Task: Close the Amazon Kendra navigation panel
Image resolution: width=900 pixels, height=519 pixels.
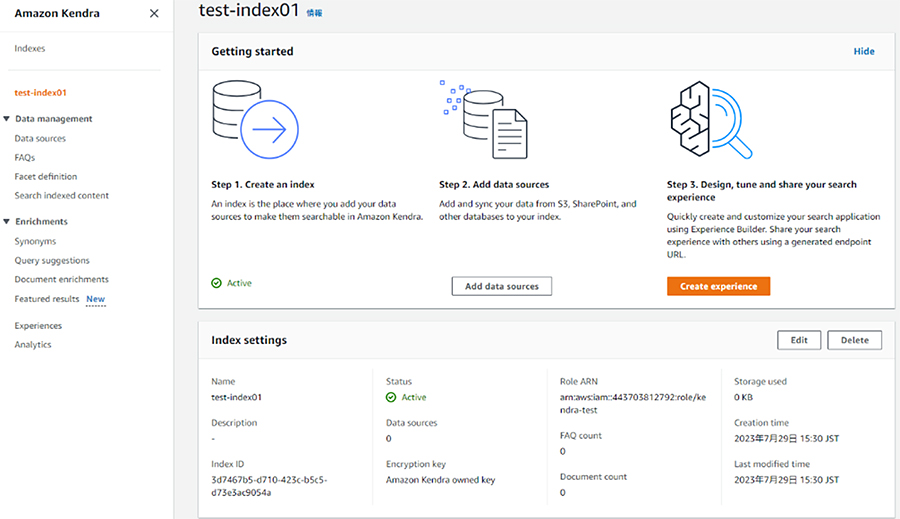Action: pos(154,13)
